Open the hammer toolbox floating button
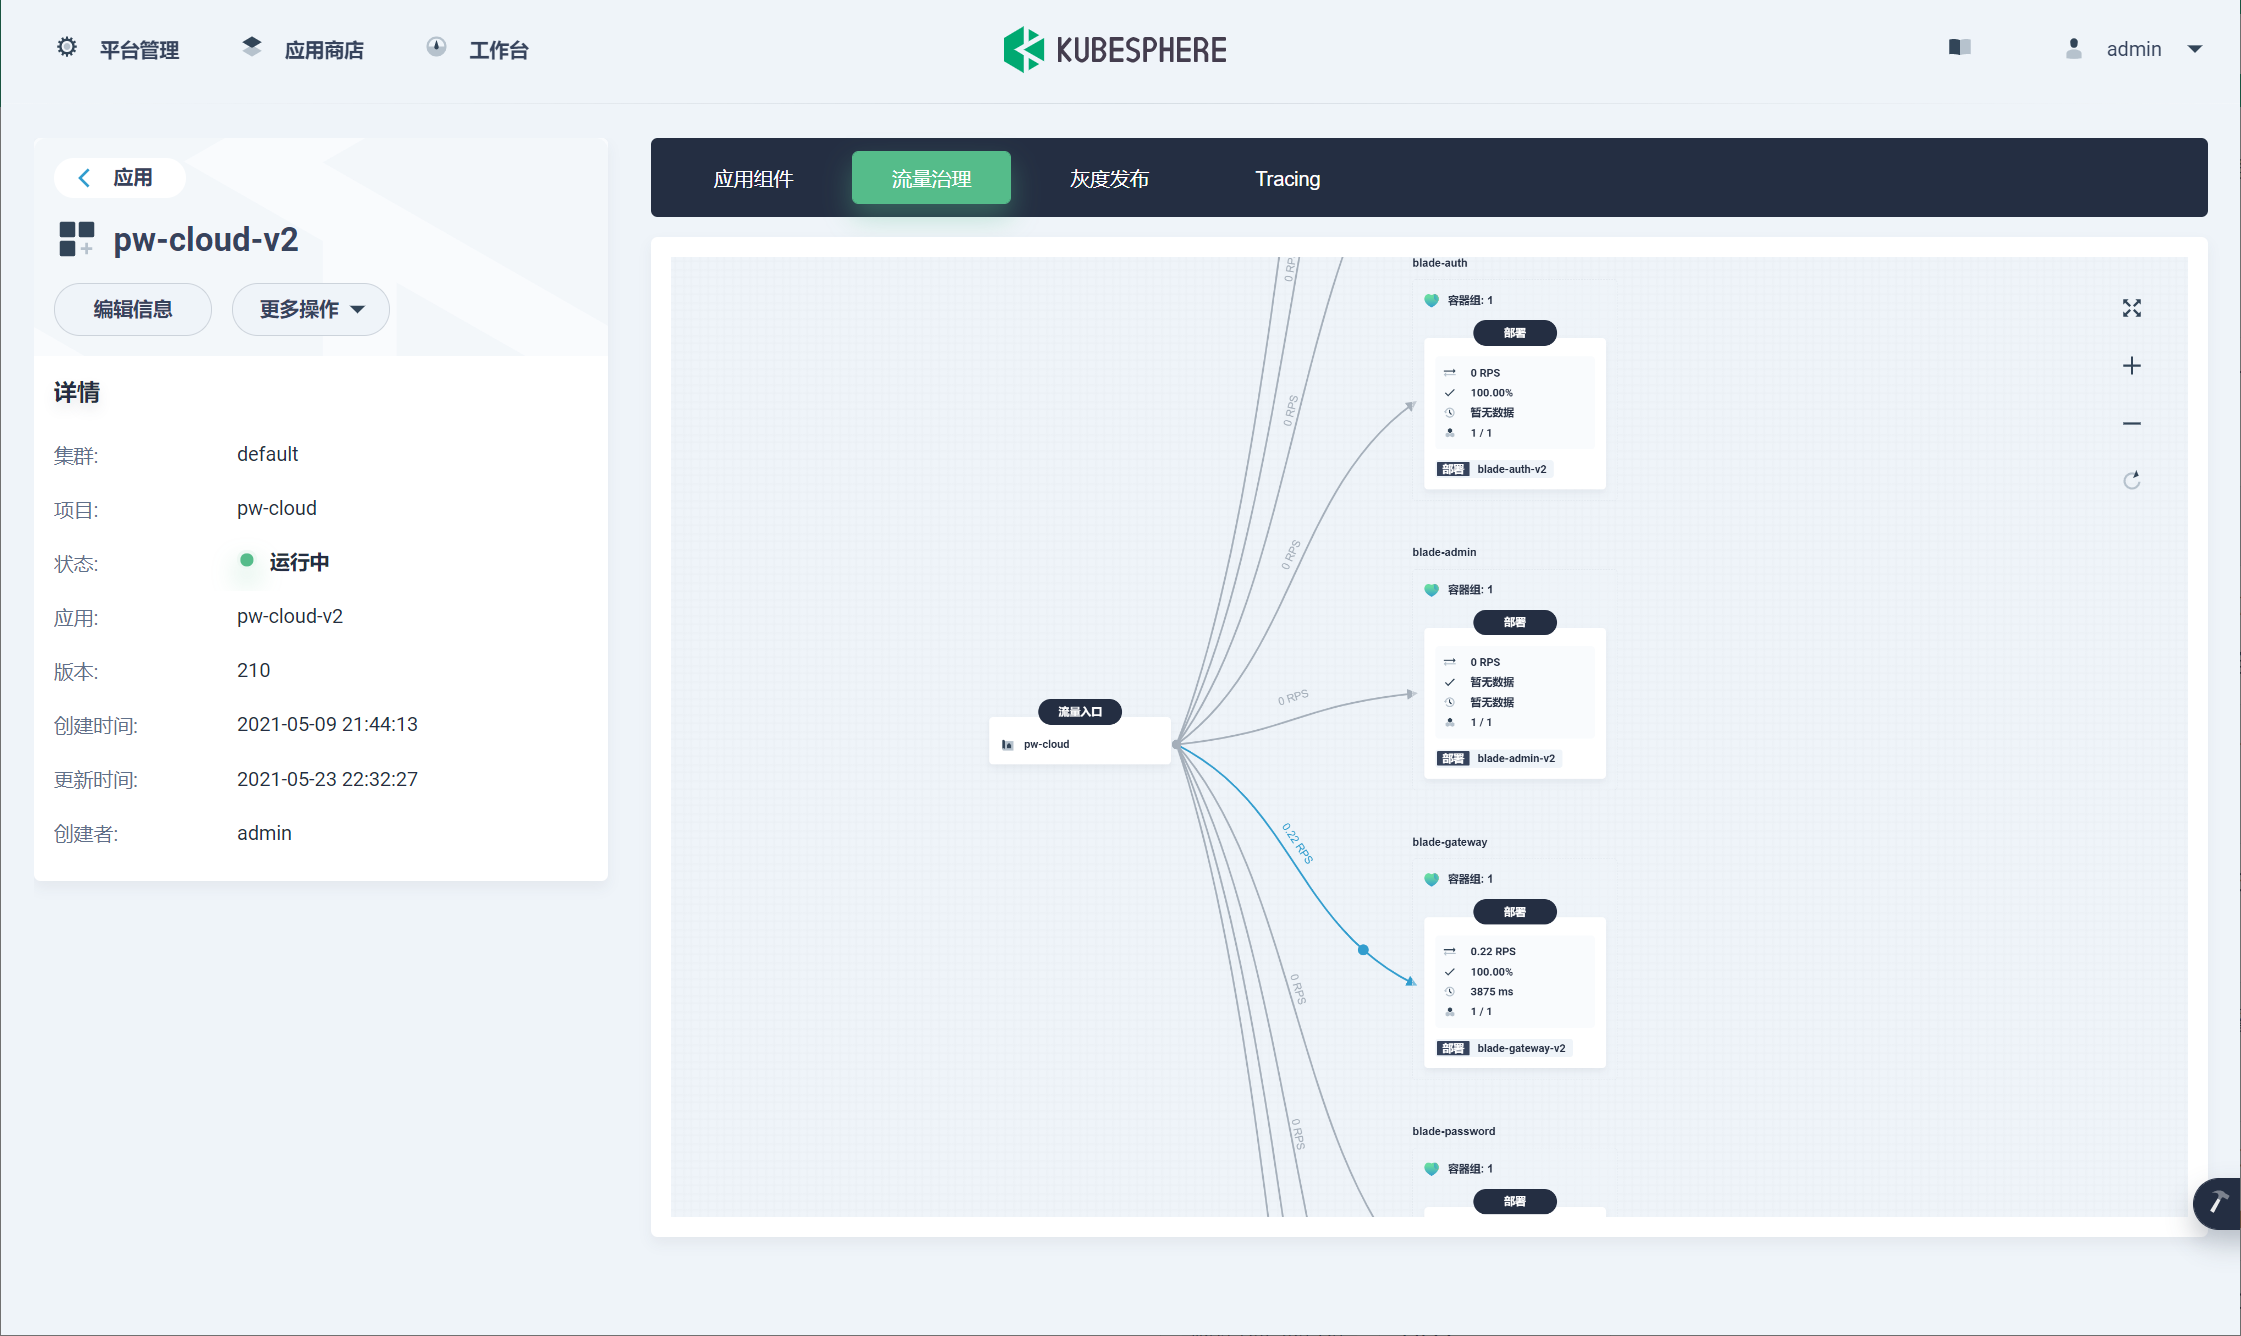2241x1336 pixels. (2217, 1202)
